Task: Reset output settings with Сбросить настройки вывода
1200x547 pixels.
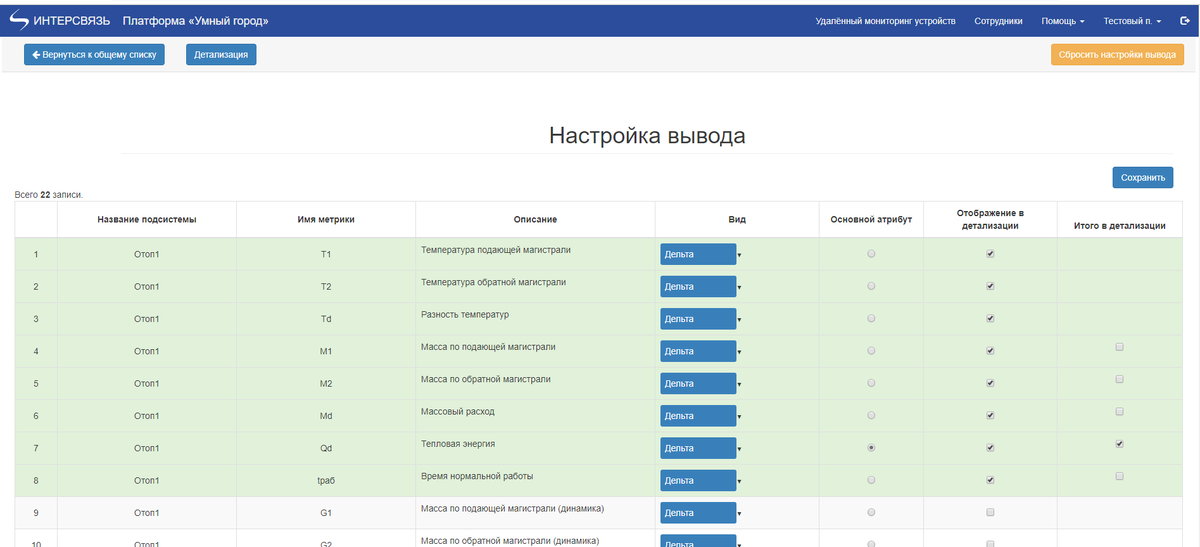Action: (x=1117, y=55)
